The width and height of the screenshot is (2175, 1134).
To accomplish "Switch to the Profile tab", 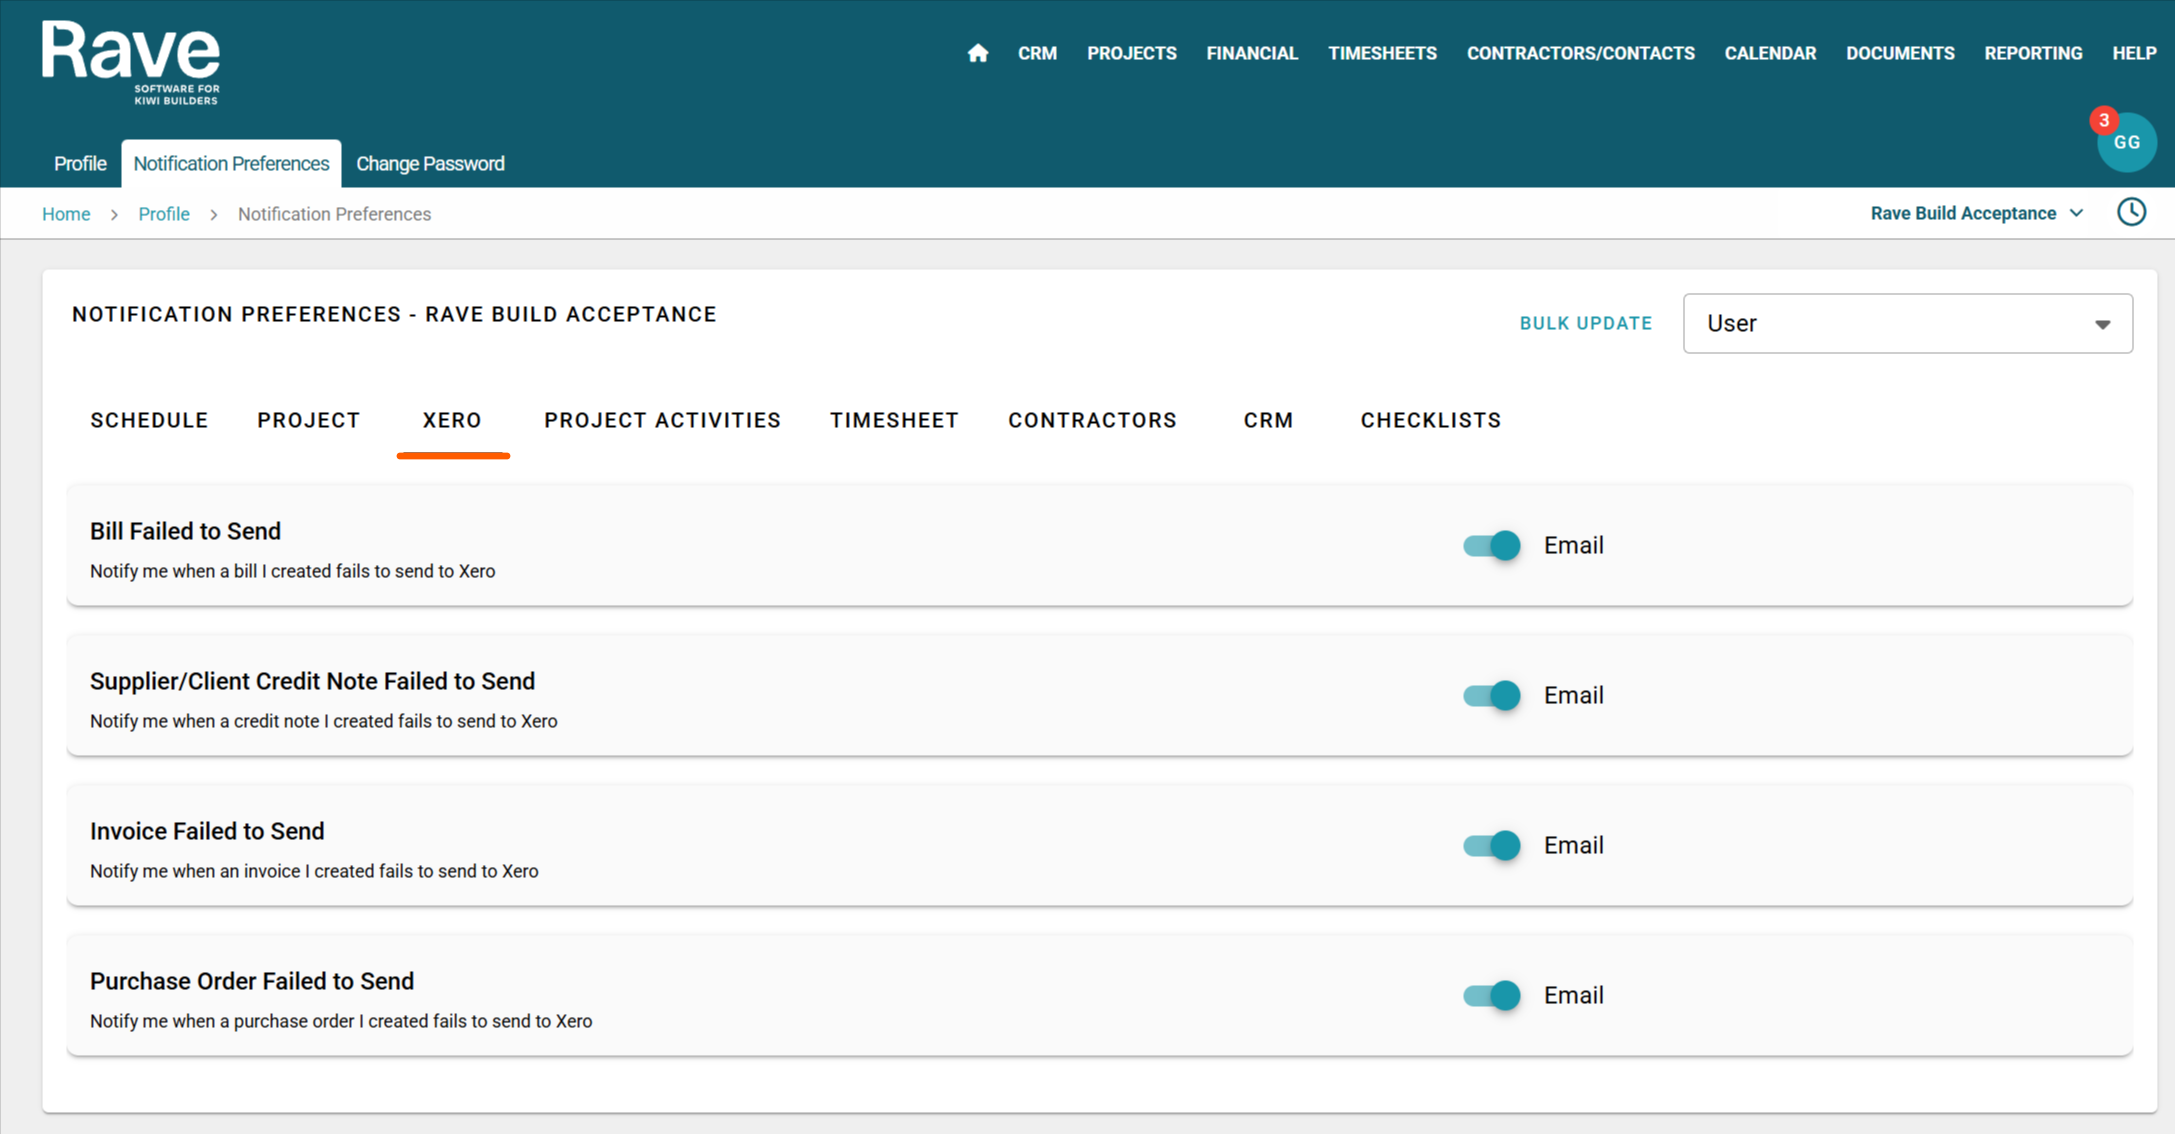I will click(80, 163).
